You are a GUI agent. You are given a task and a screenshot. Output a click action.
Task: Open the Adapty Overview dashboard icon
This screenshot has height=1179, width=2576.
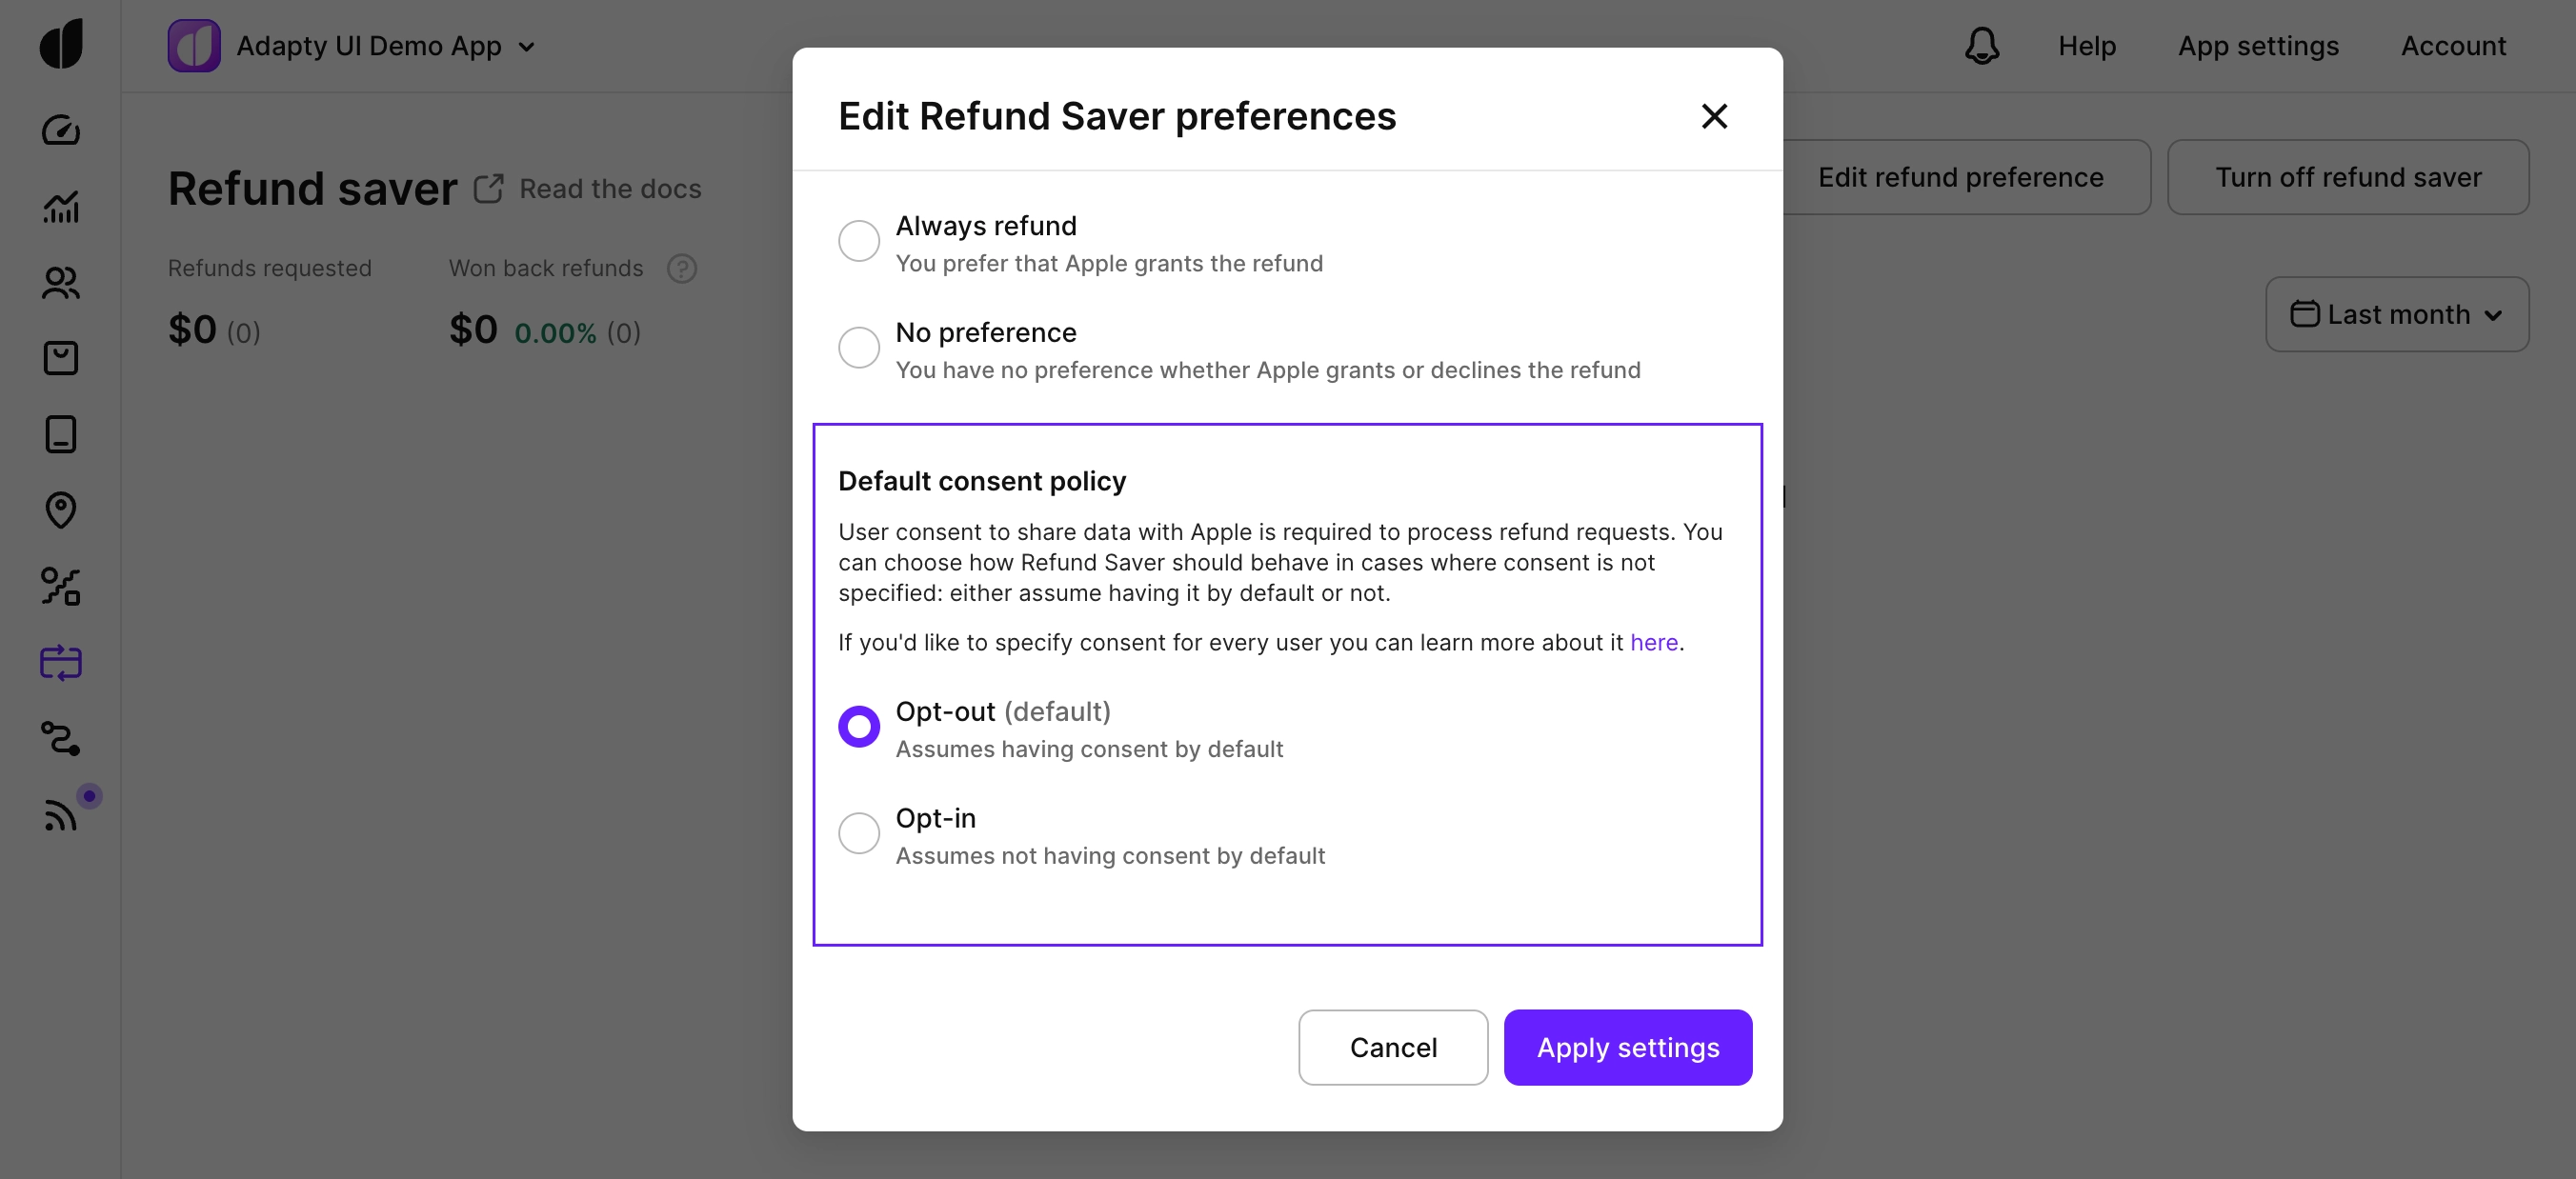point(61,129)
